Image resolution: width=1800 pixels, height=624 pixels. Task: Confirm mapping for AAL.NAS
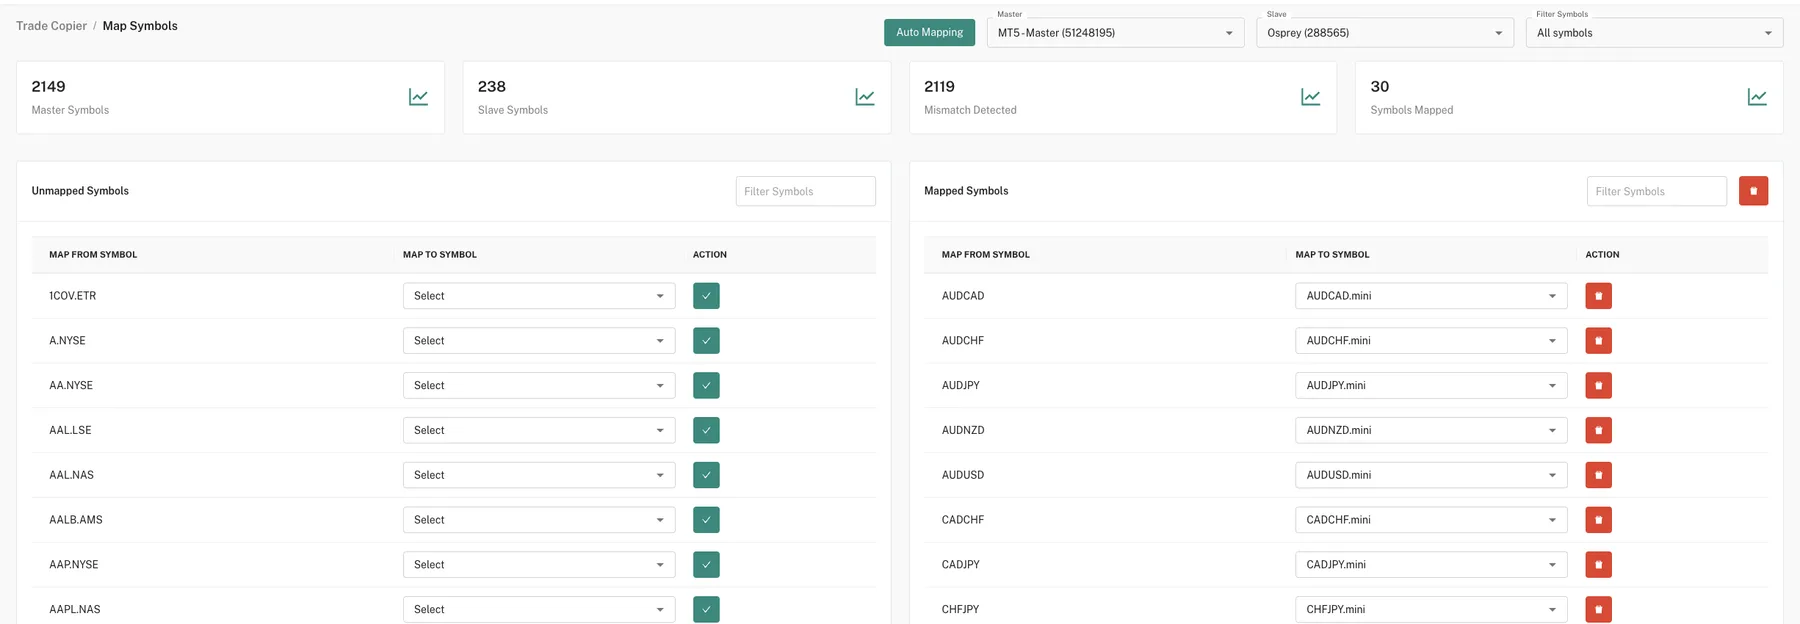click(x=706, y=475)
